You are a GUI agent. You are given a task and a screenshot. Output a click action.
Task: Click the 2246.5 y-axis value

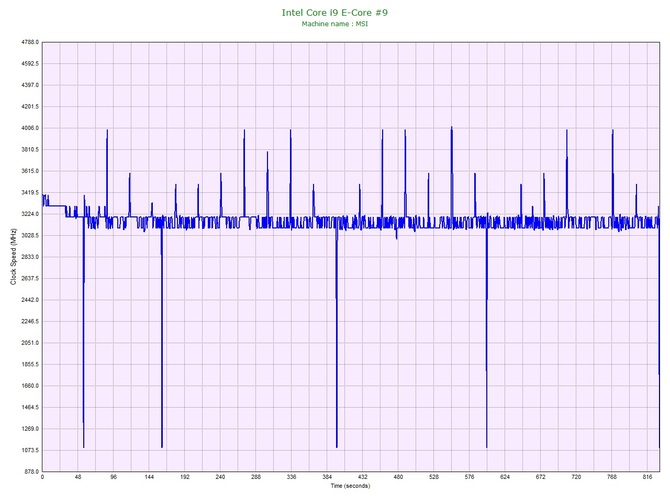tap(30, 321)
